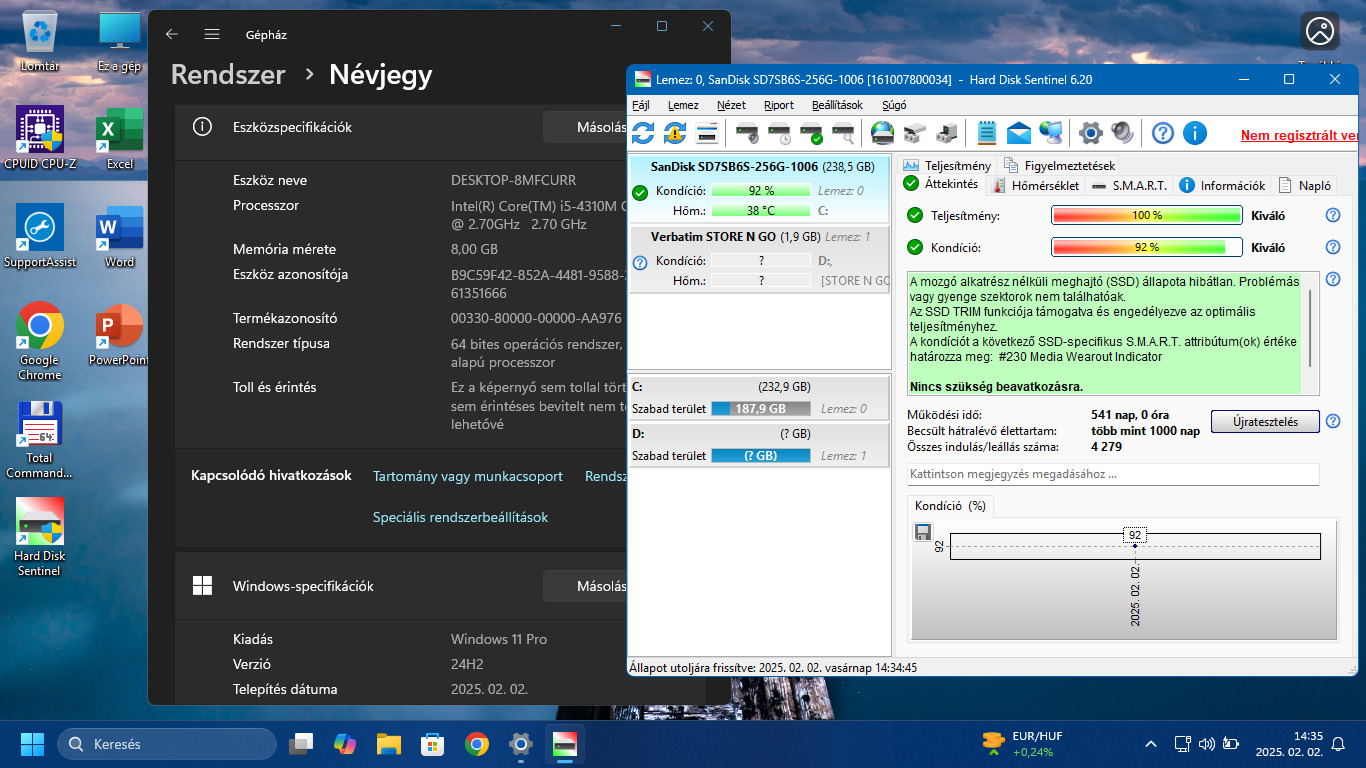Click the D: drive free space bar
The width and height of the screenshot is (1366, 768).
(x=761, y=455)
